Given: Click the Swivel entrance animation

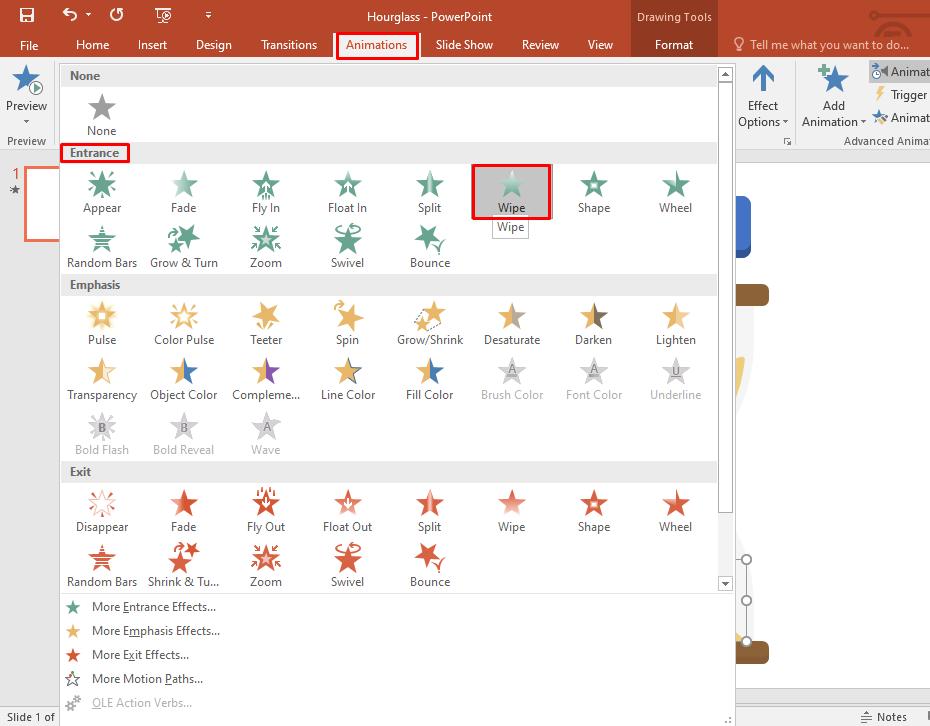Looking at the screenshot, I should click(x=347, y=246).
